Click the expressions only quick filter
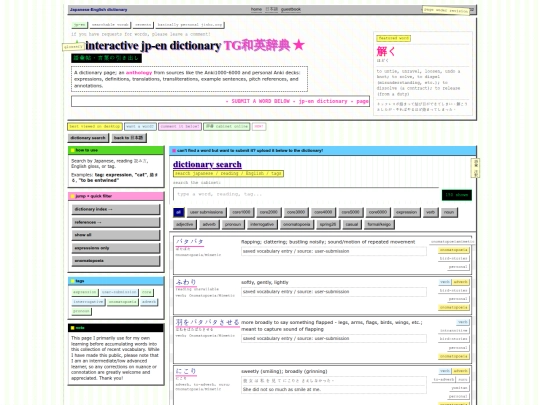 pos(116,248)
